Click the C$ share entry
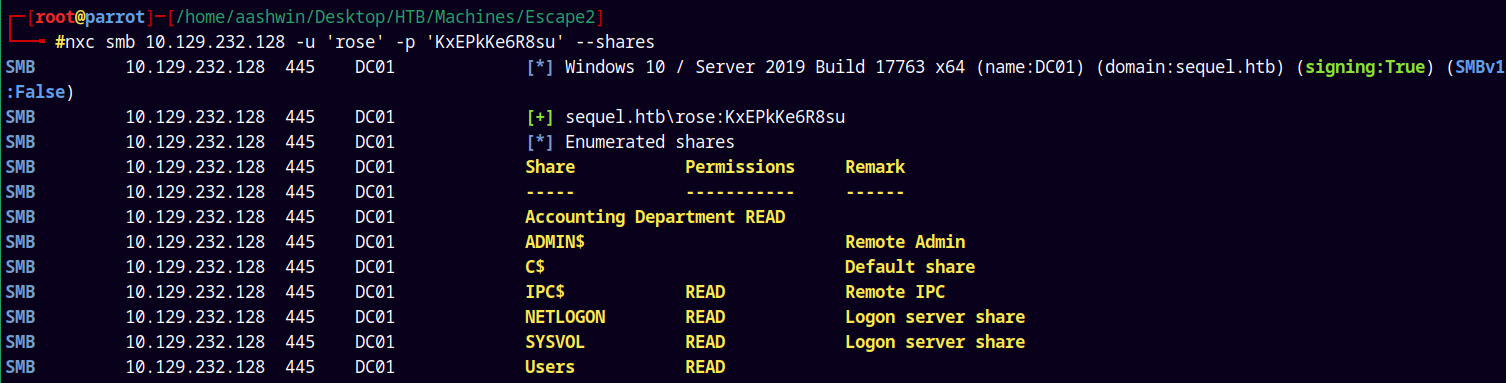Screen dimensions: 1506x383 (x=535, y=267)
